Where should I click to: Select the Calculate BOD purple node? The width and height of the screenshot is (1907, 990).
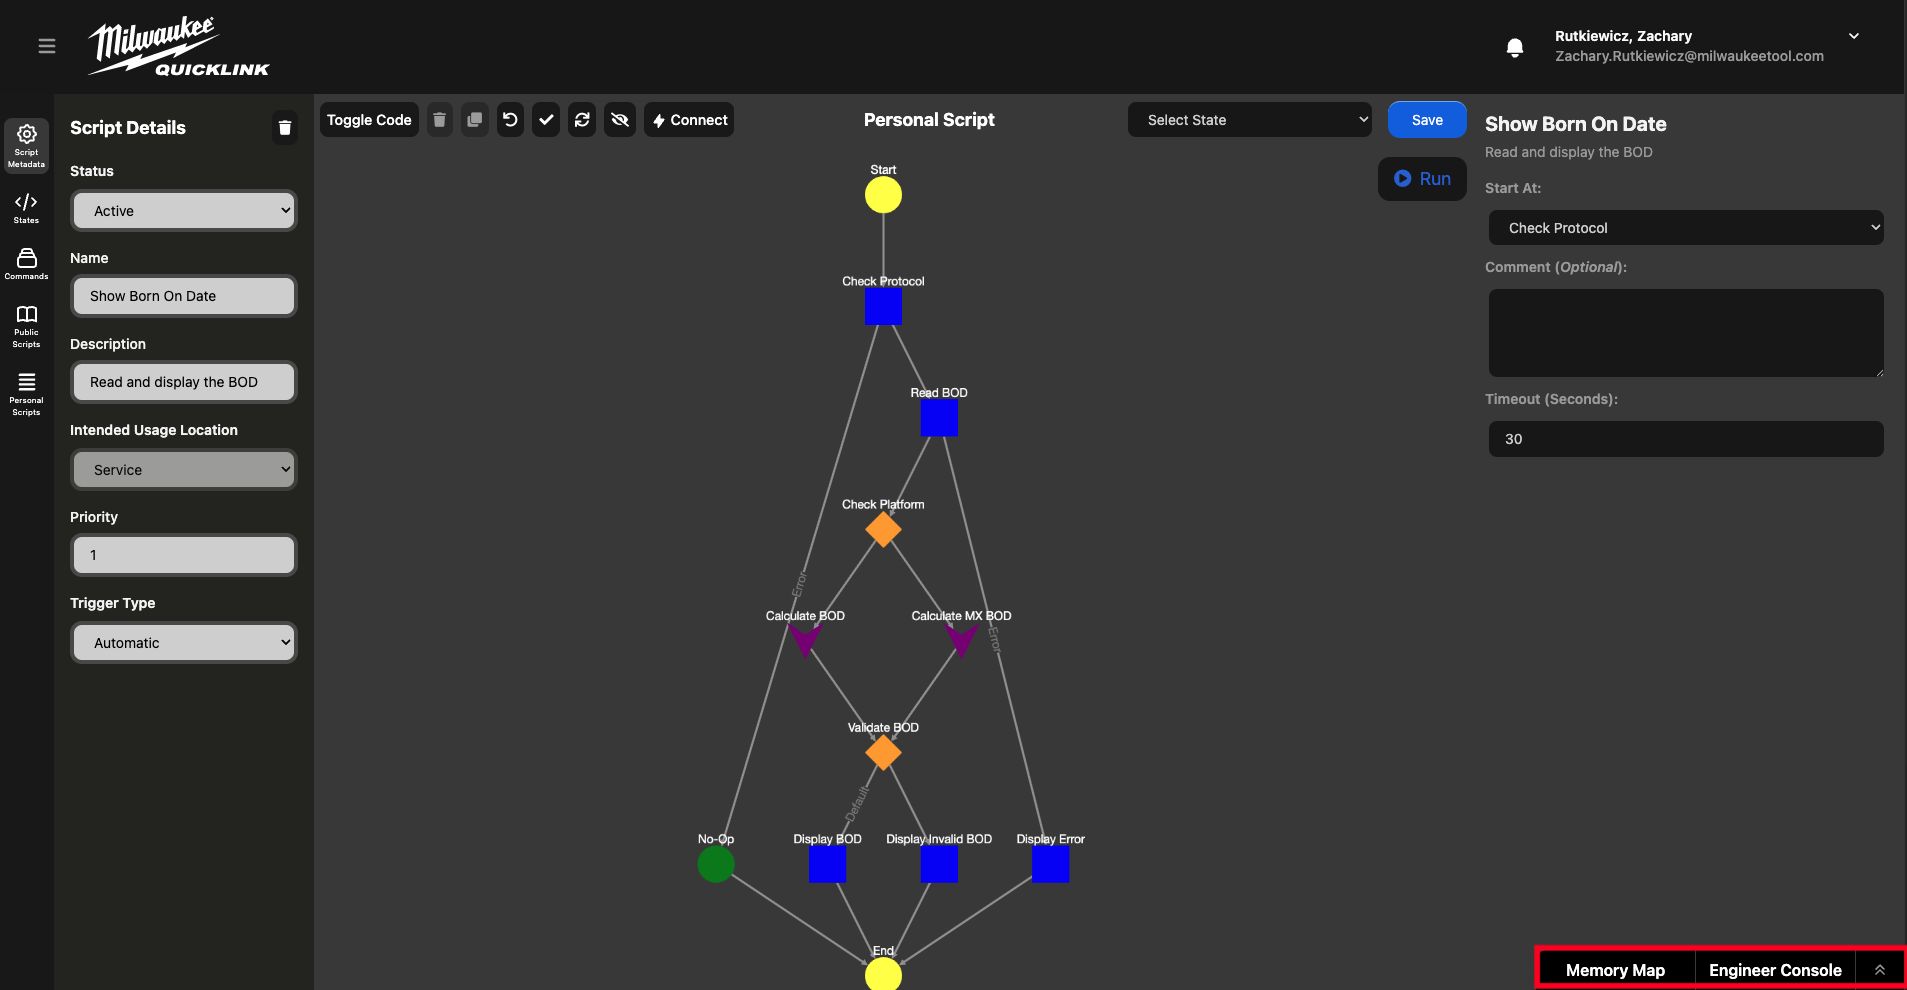point(805,640)
